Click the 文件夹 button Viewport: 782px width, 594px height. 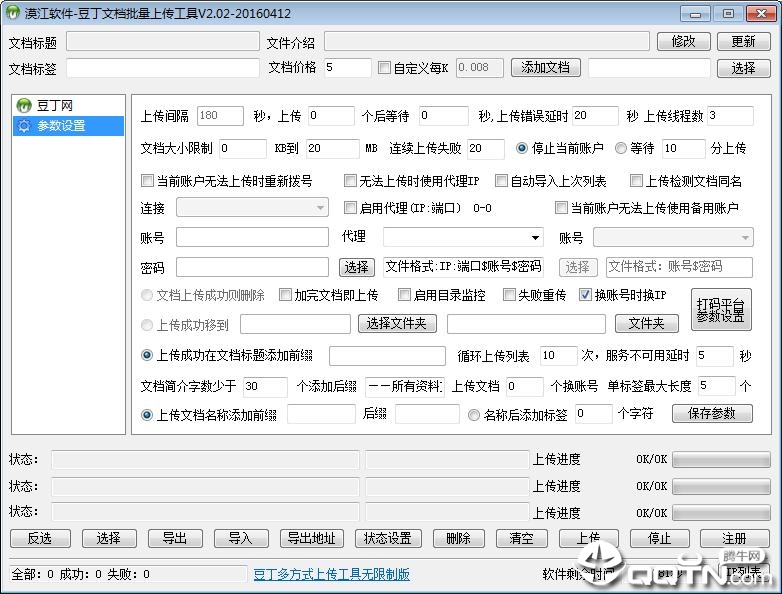click(x=647, y=324)
